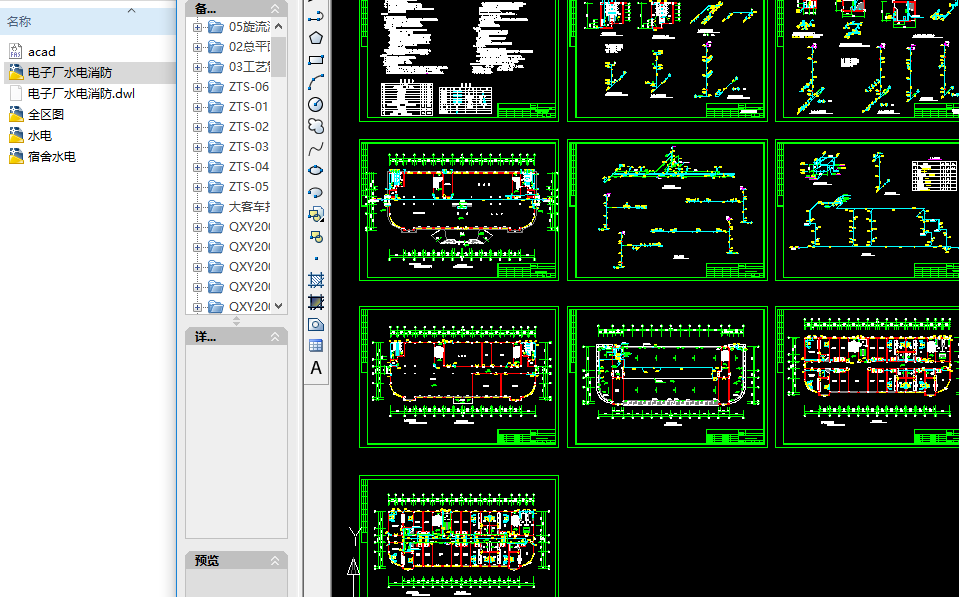Screen dimensions: 959x597
Task: Expand the ZTS-01 tree node
Action: click(197, 107)
